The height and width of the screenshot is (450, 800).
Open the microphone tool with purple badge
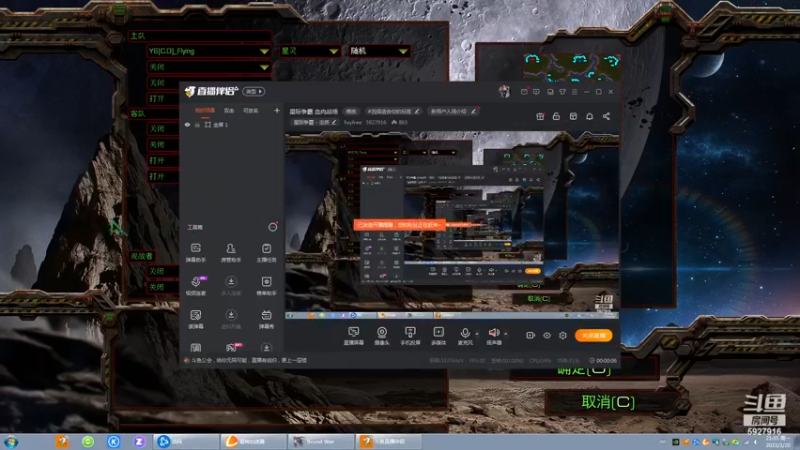click(x=196, y=285)
